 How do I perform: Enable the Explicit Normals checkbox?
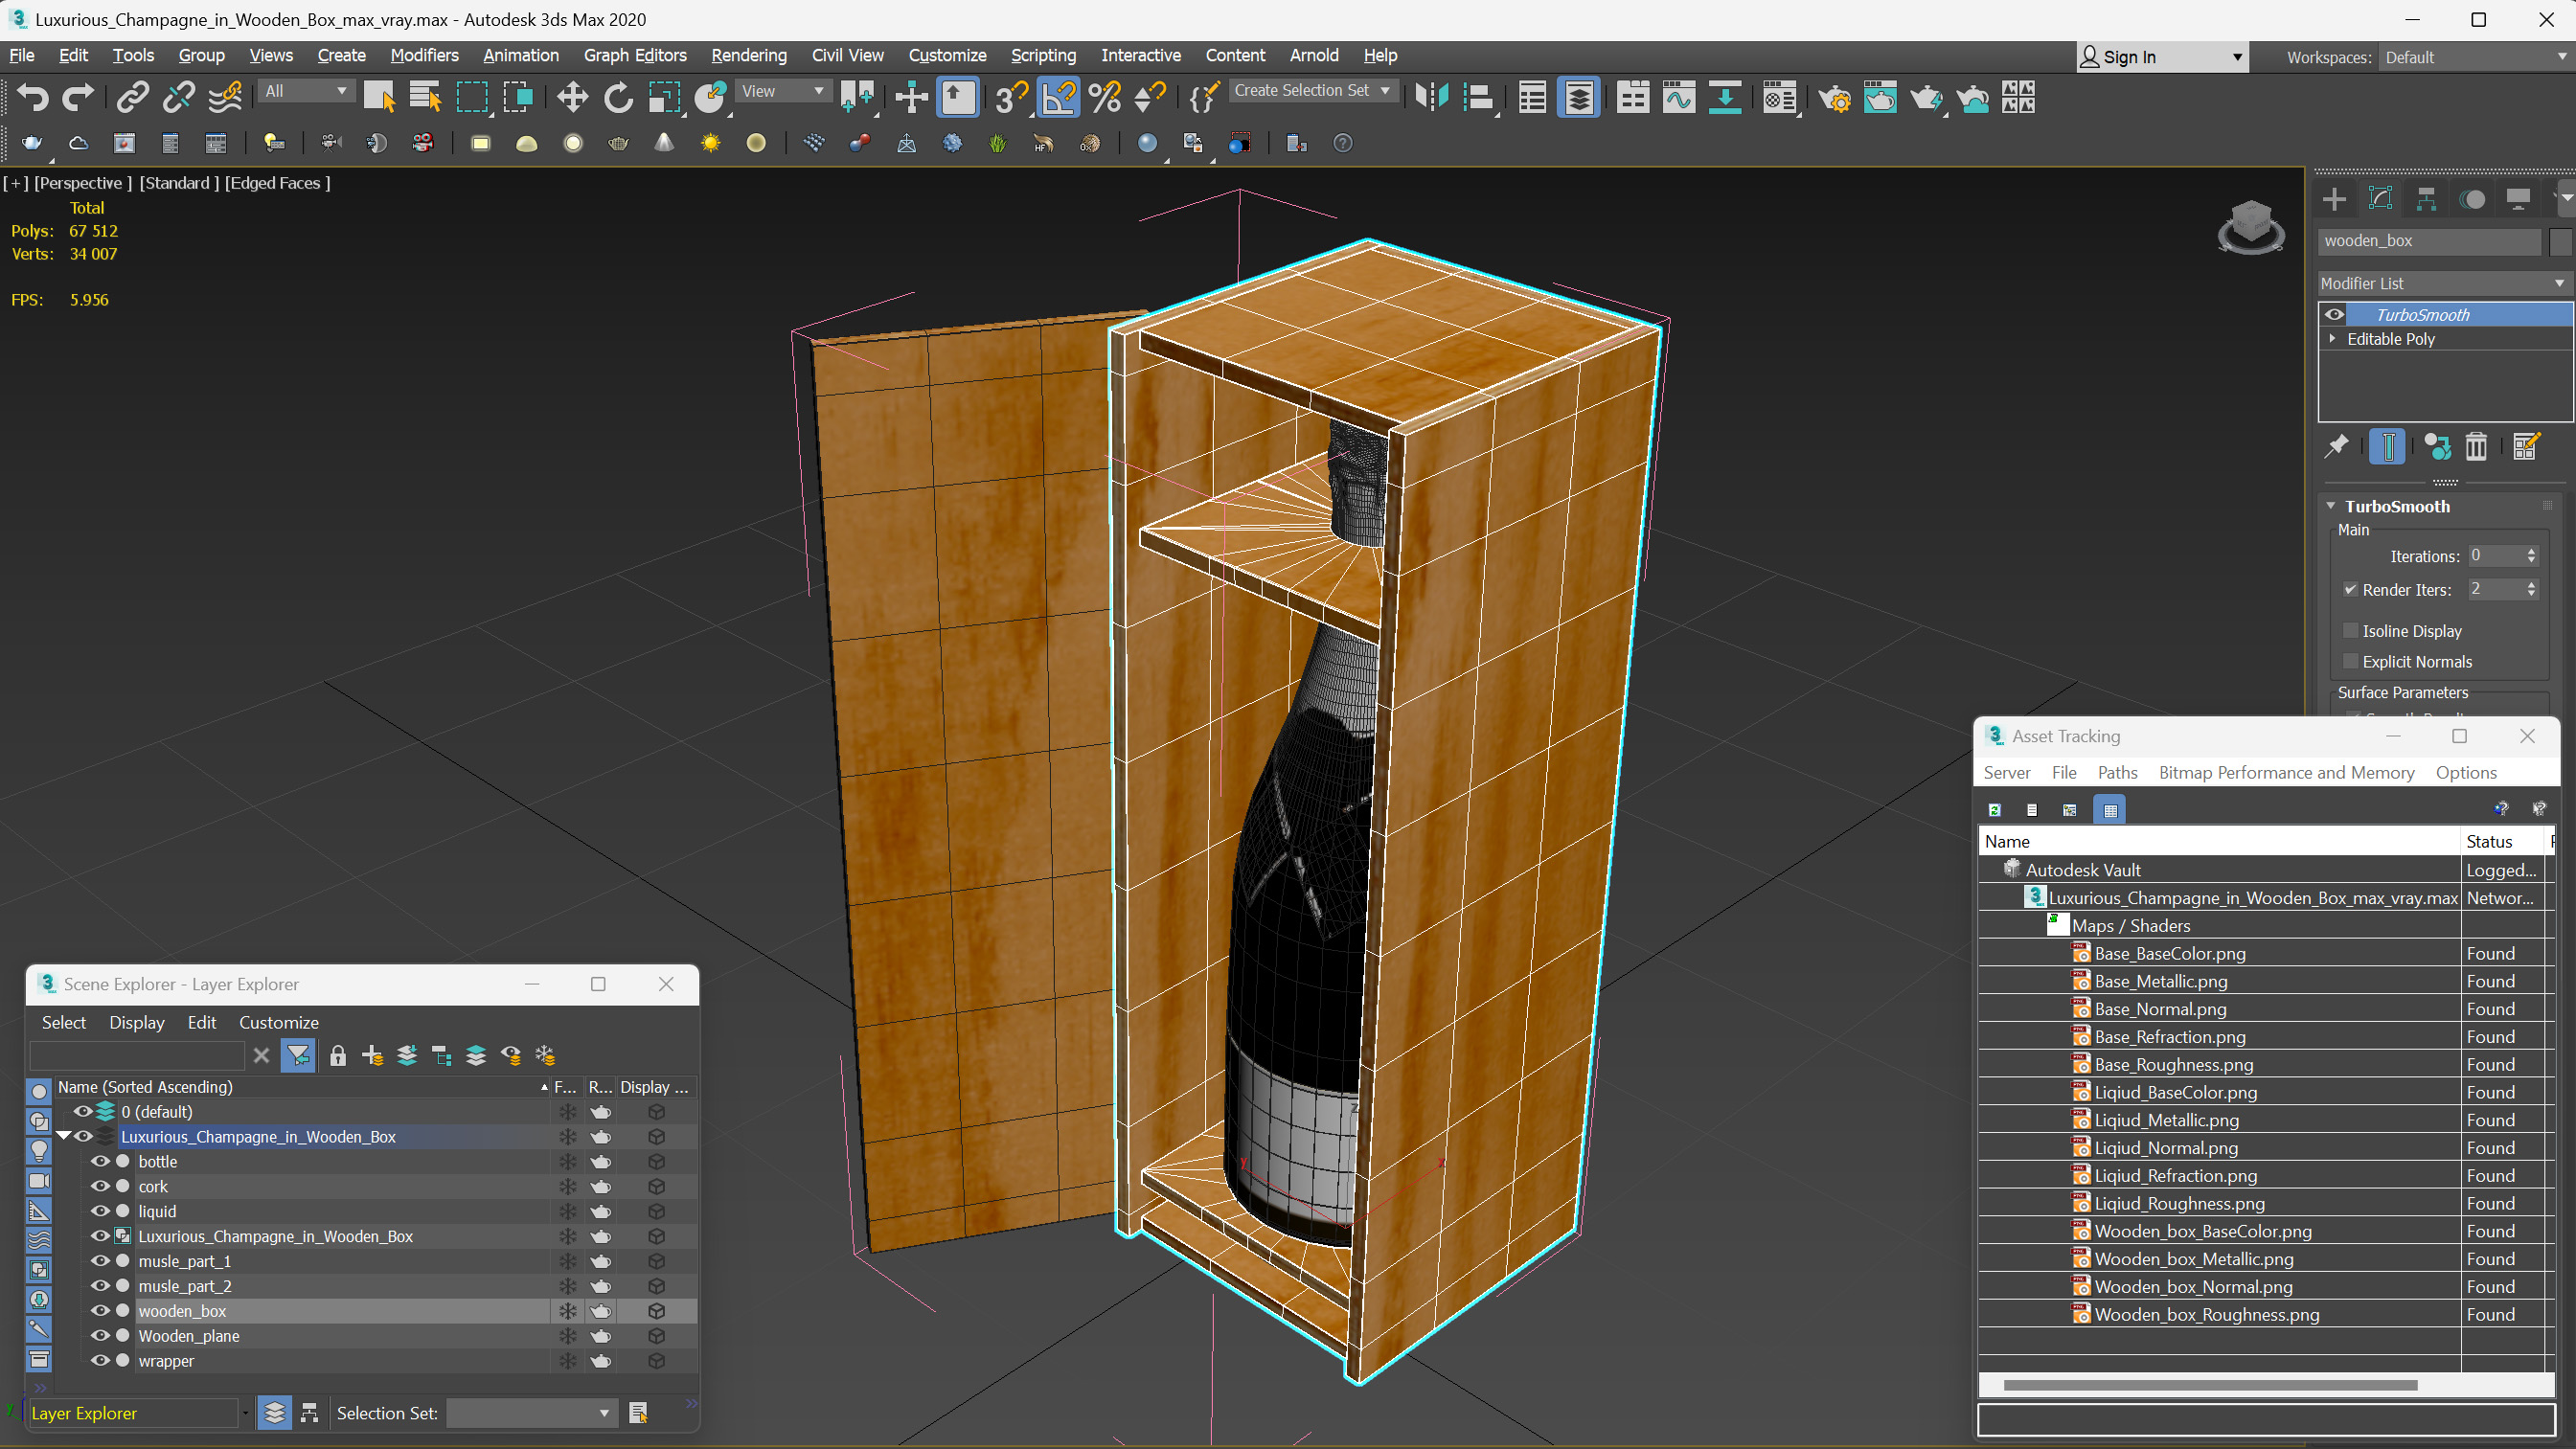tap(2351, 661)
